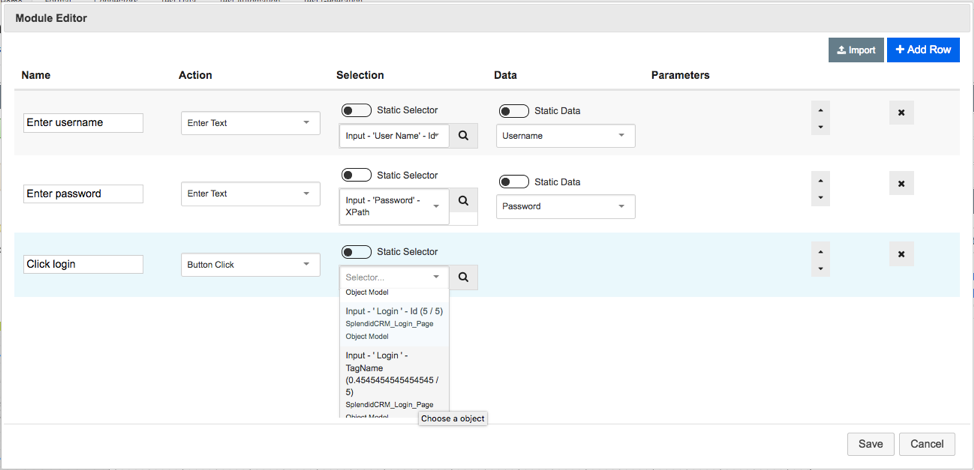Image resolution: width=974 pixels, height=470 pixels.
Task: Move Click login row down
Action: pyautogui.click(x=821, y=269)
